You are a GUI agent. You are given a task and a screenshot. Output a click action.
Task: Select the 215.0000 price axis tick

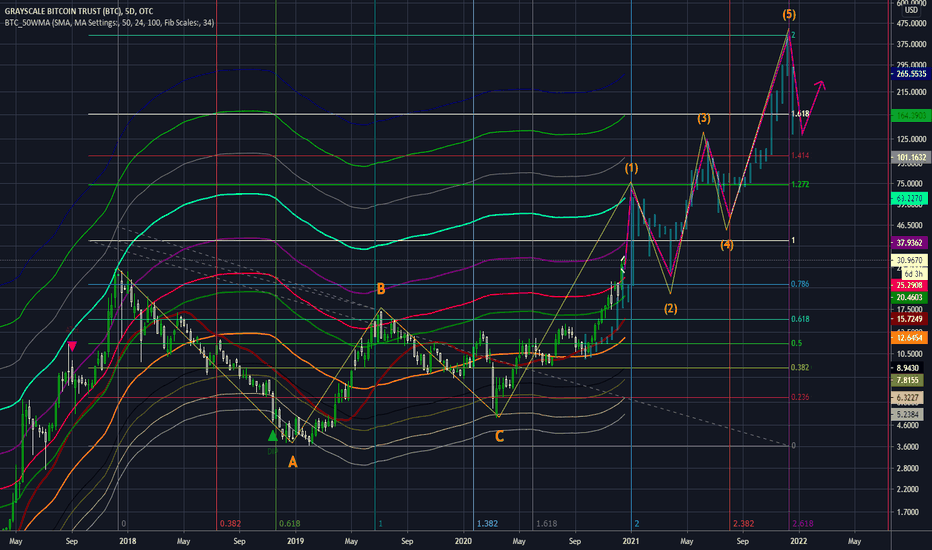click(911, 92)
